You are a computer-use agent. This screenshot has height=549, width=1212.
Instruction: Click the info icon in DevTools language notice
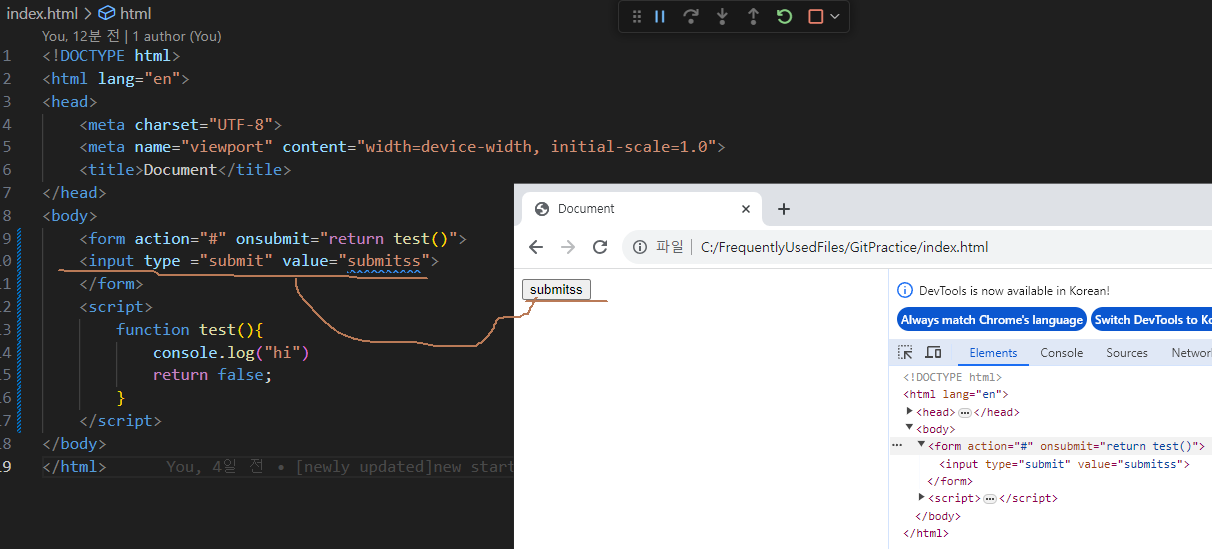[x=905, y=291]
